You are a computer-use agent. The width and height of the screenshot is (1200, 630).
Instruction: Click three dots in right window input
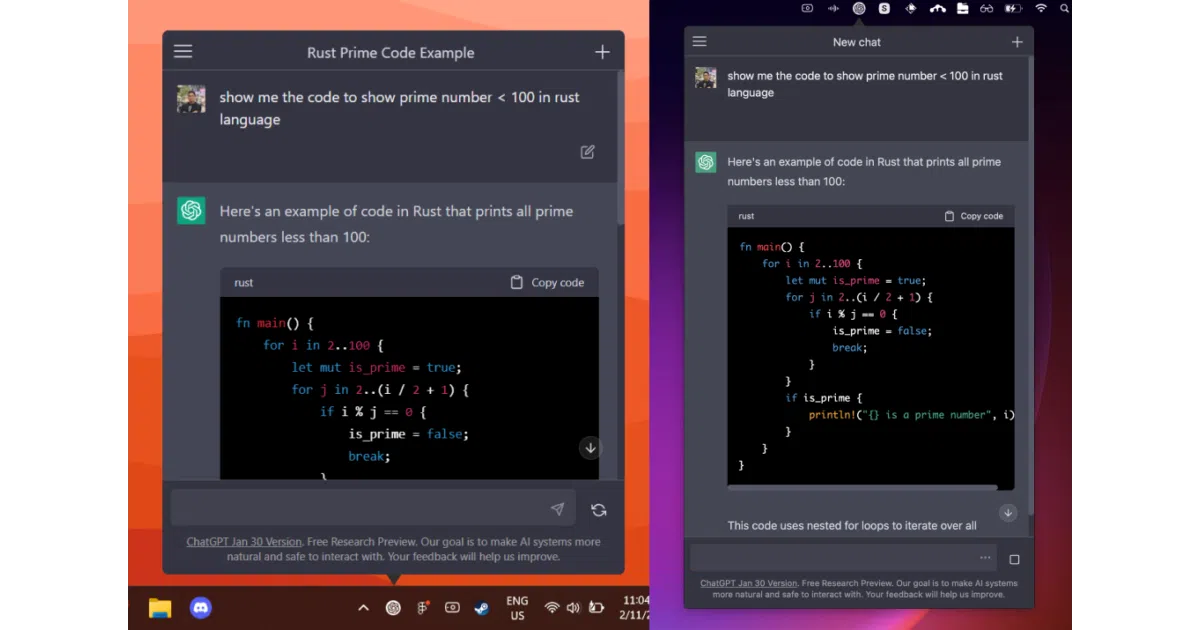tap(986, 558)
